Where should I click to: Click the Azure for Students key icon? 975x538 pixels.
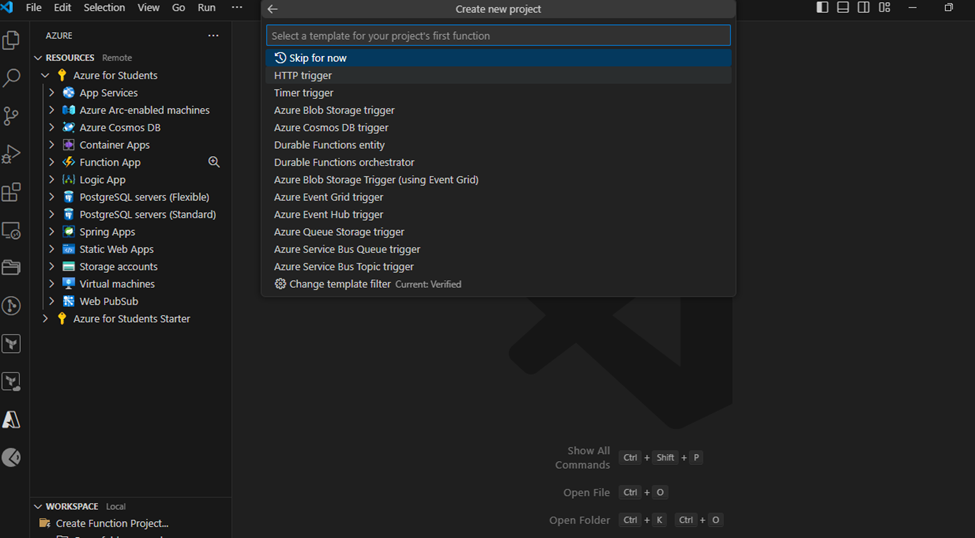tap(62, 75)
